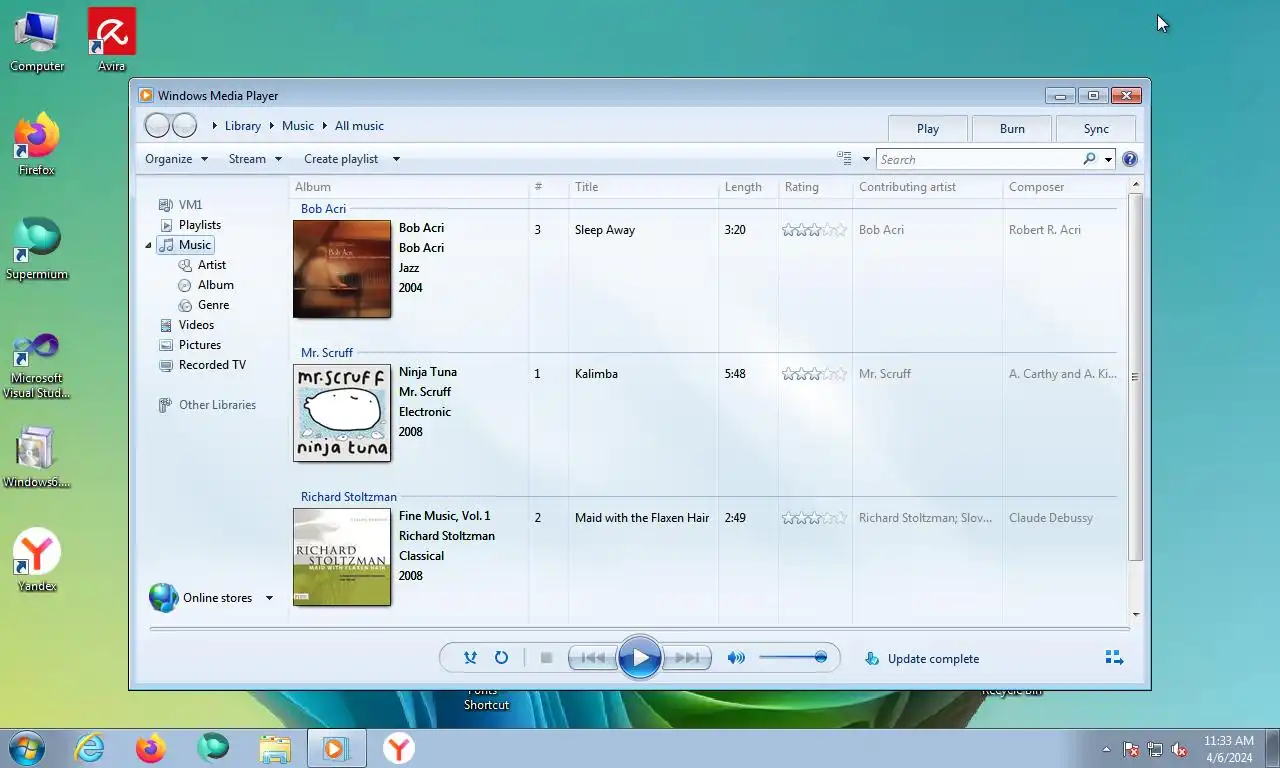The width and height of the screenshot is (1280, 768).
Task: Open search options dropdown arrow
Action: click(1108, 159)
